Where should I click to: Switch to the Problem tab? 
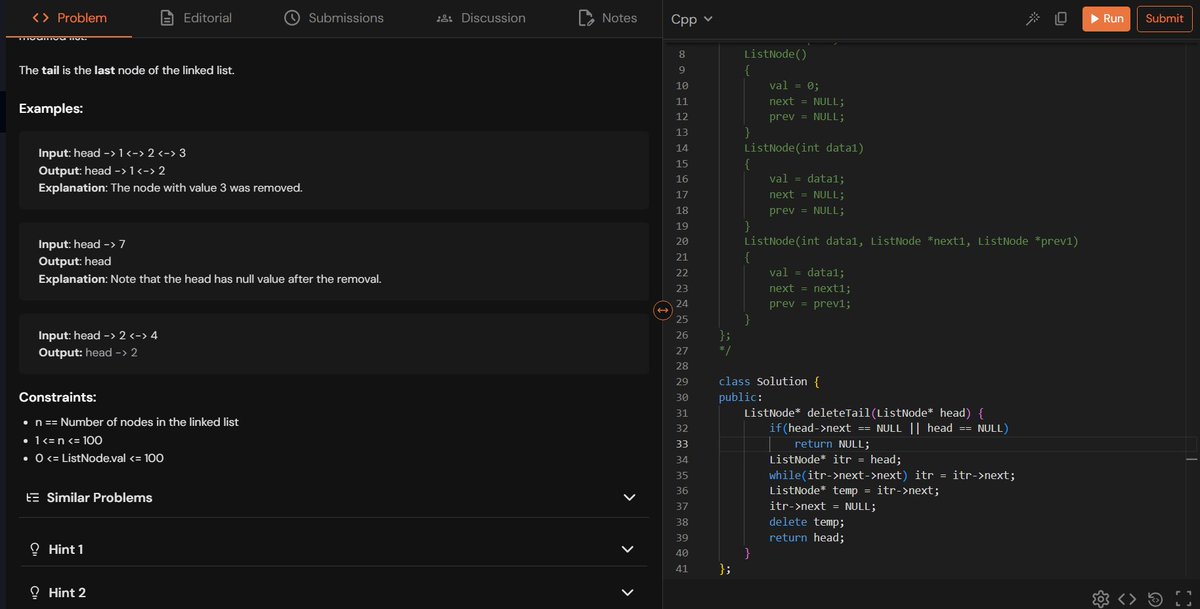point(69,18)
